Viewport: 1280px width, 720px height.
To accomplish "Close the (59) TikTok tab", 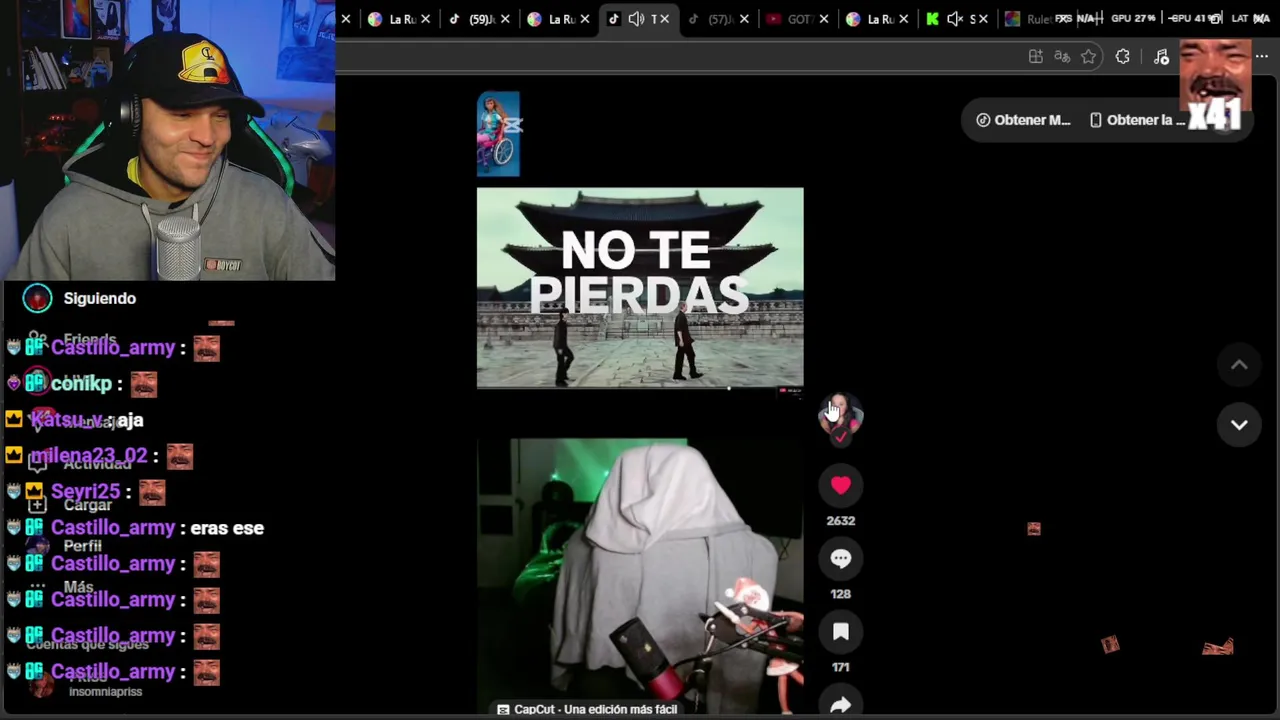I will pyautogui.click(x=505, y=19).
